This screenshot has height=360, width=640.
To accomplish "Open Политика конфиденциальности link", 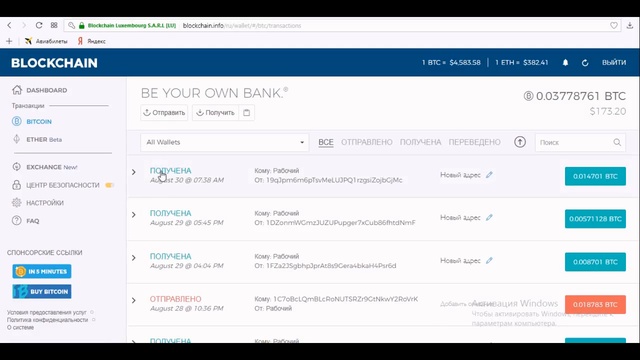I will click(x=47, y=320).
